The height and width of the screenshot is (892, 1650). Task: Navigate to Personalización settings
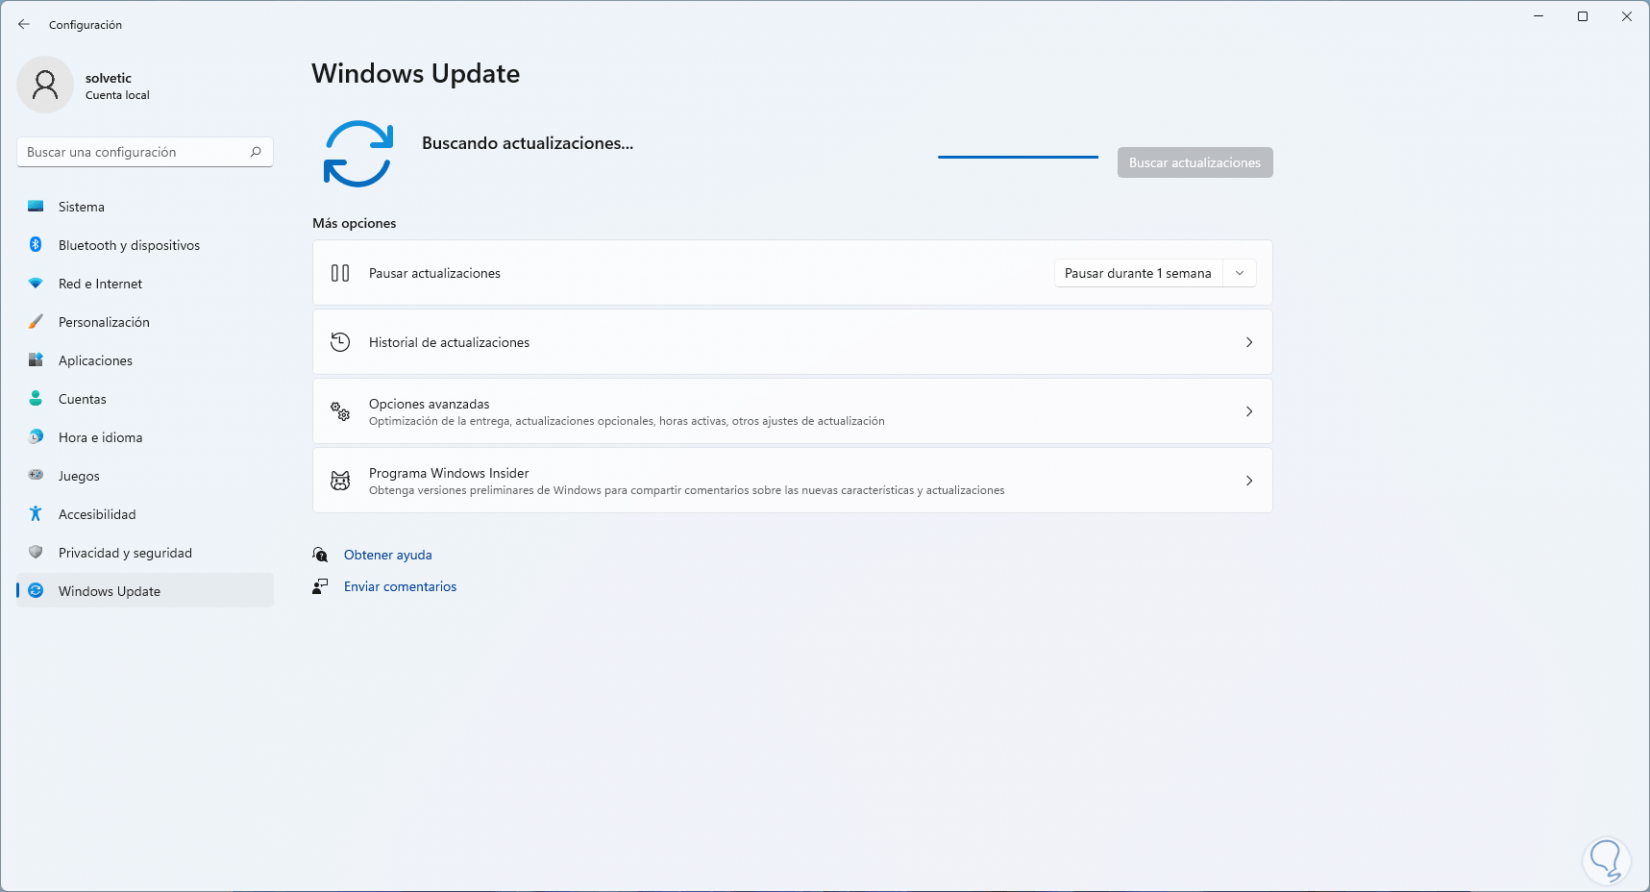(x=145, y=322)
